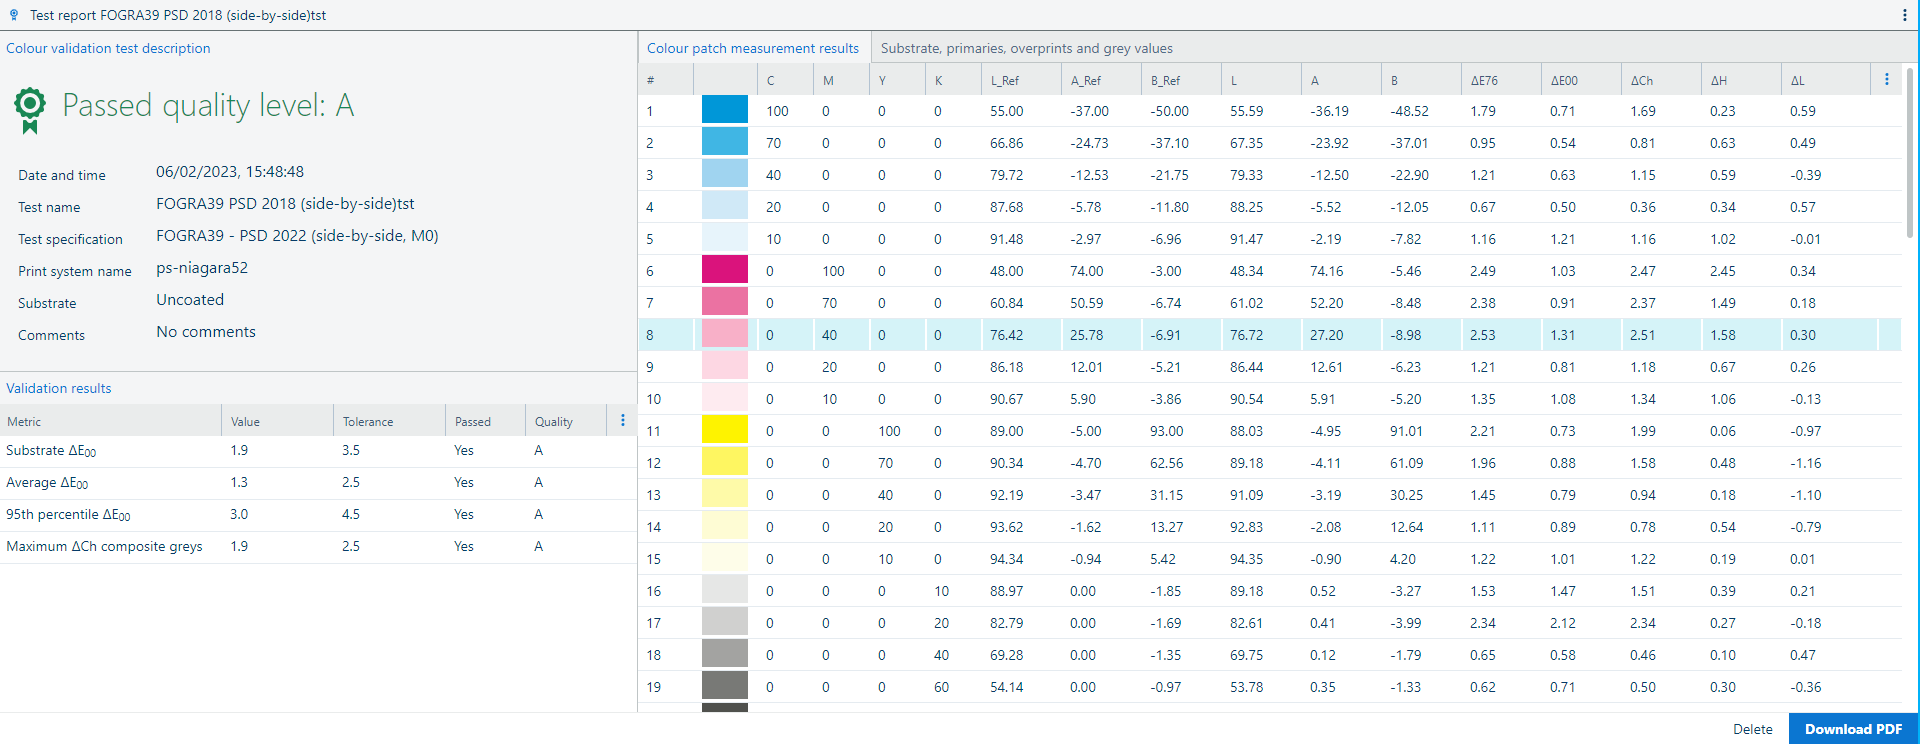Select the 100% cyan colour swatch in row 1
Image resolution: width=1920 pixels, height=744 pixels.
click(x=724, y=111)
